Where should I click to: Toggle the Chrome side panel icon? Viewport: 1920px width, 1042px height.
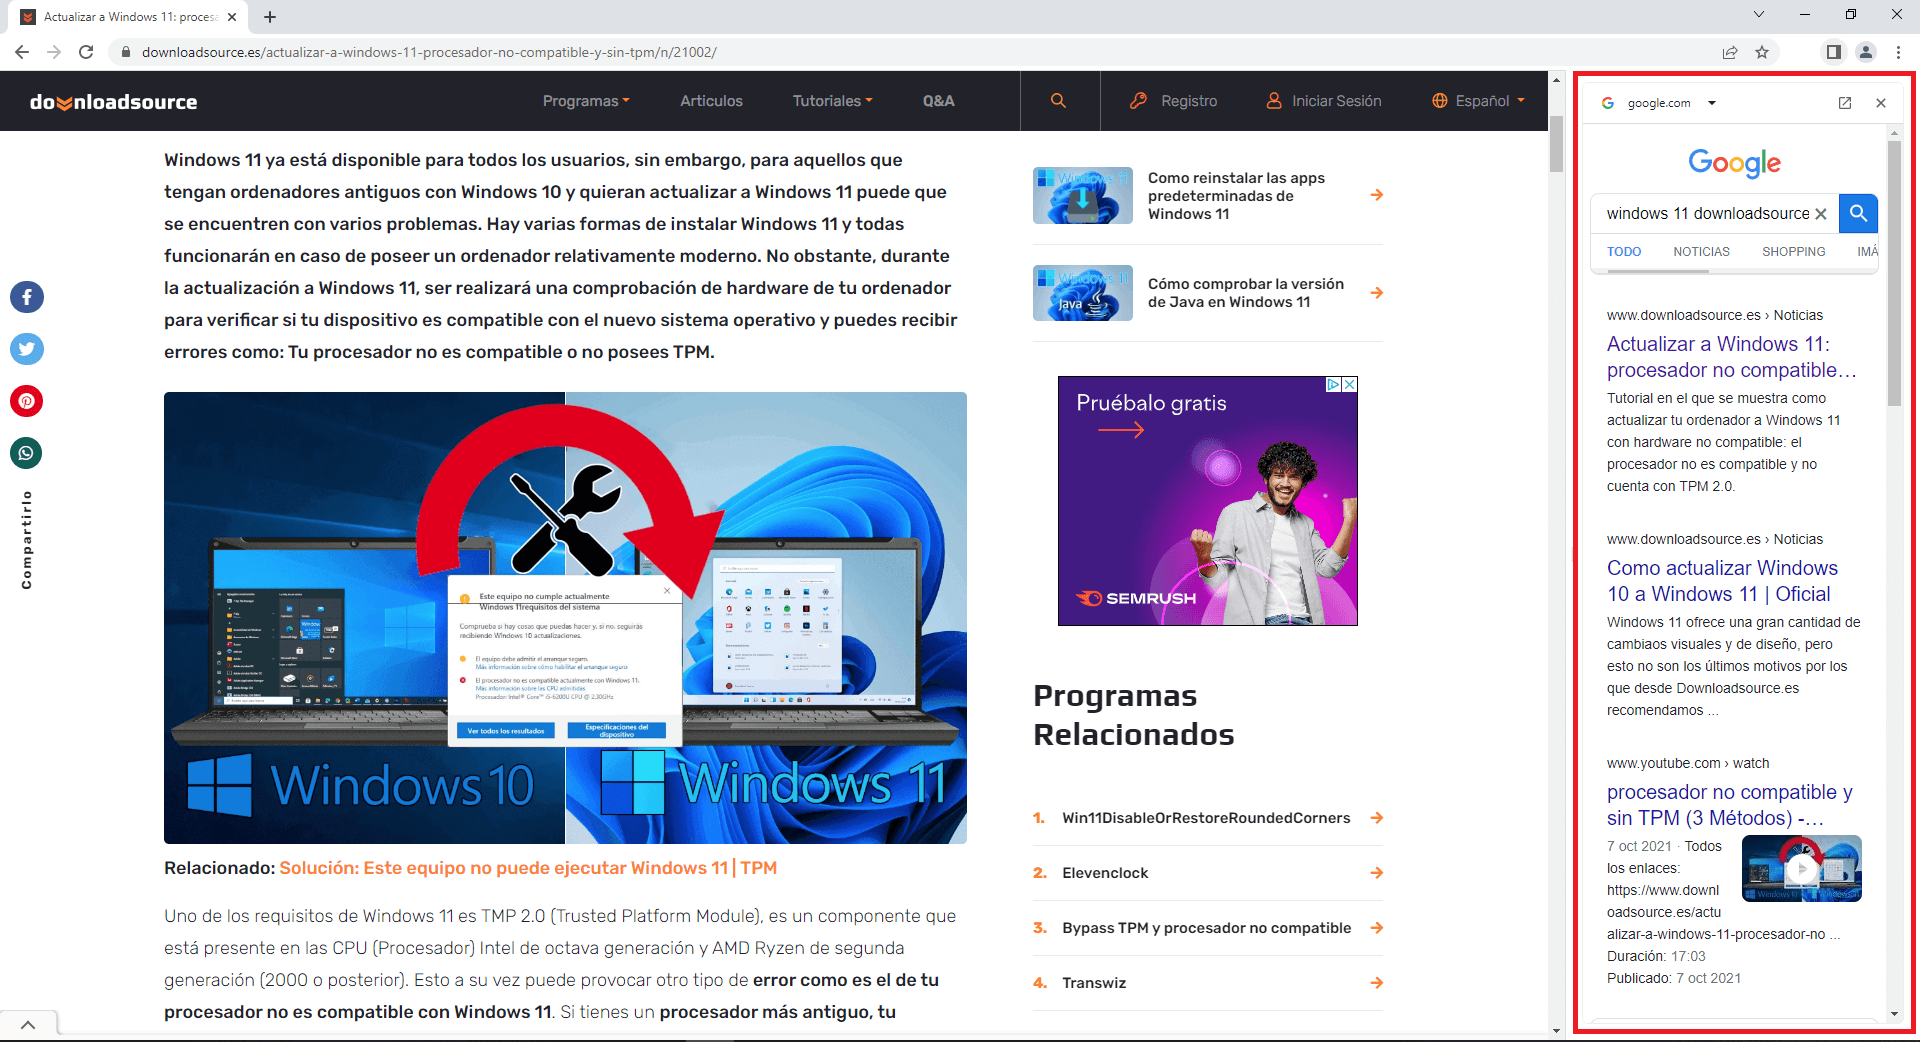point(1833,52)
